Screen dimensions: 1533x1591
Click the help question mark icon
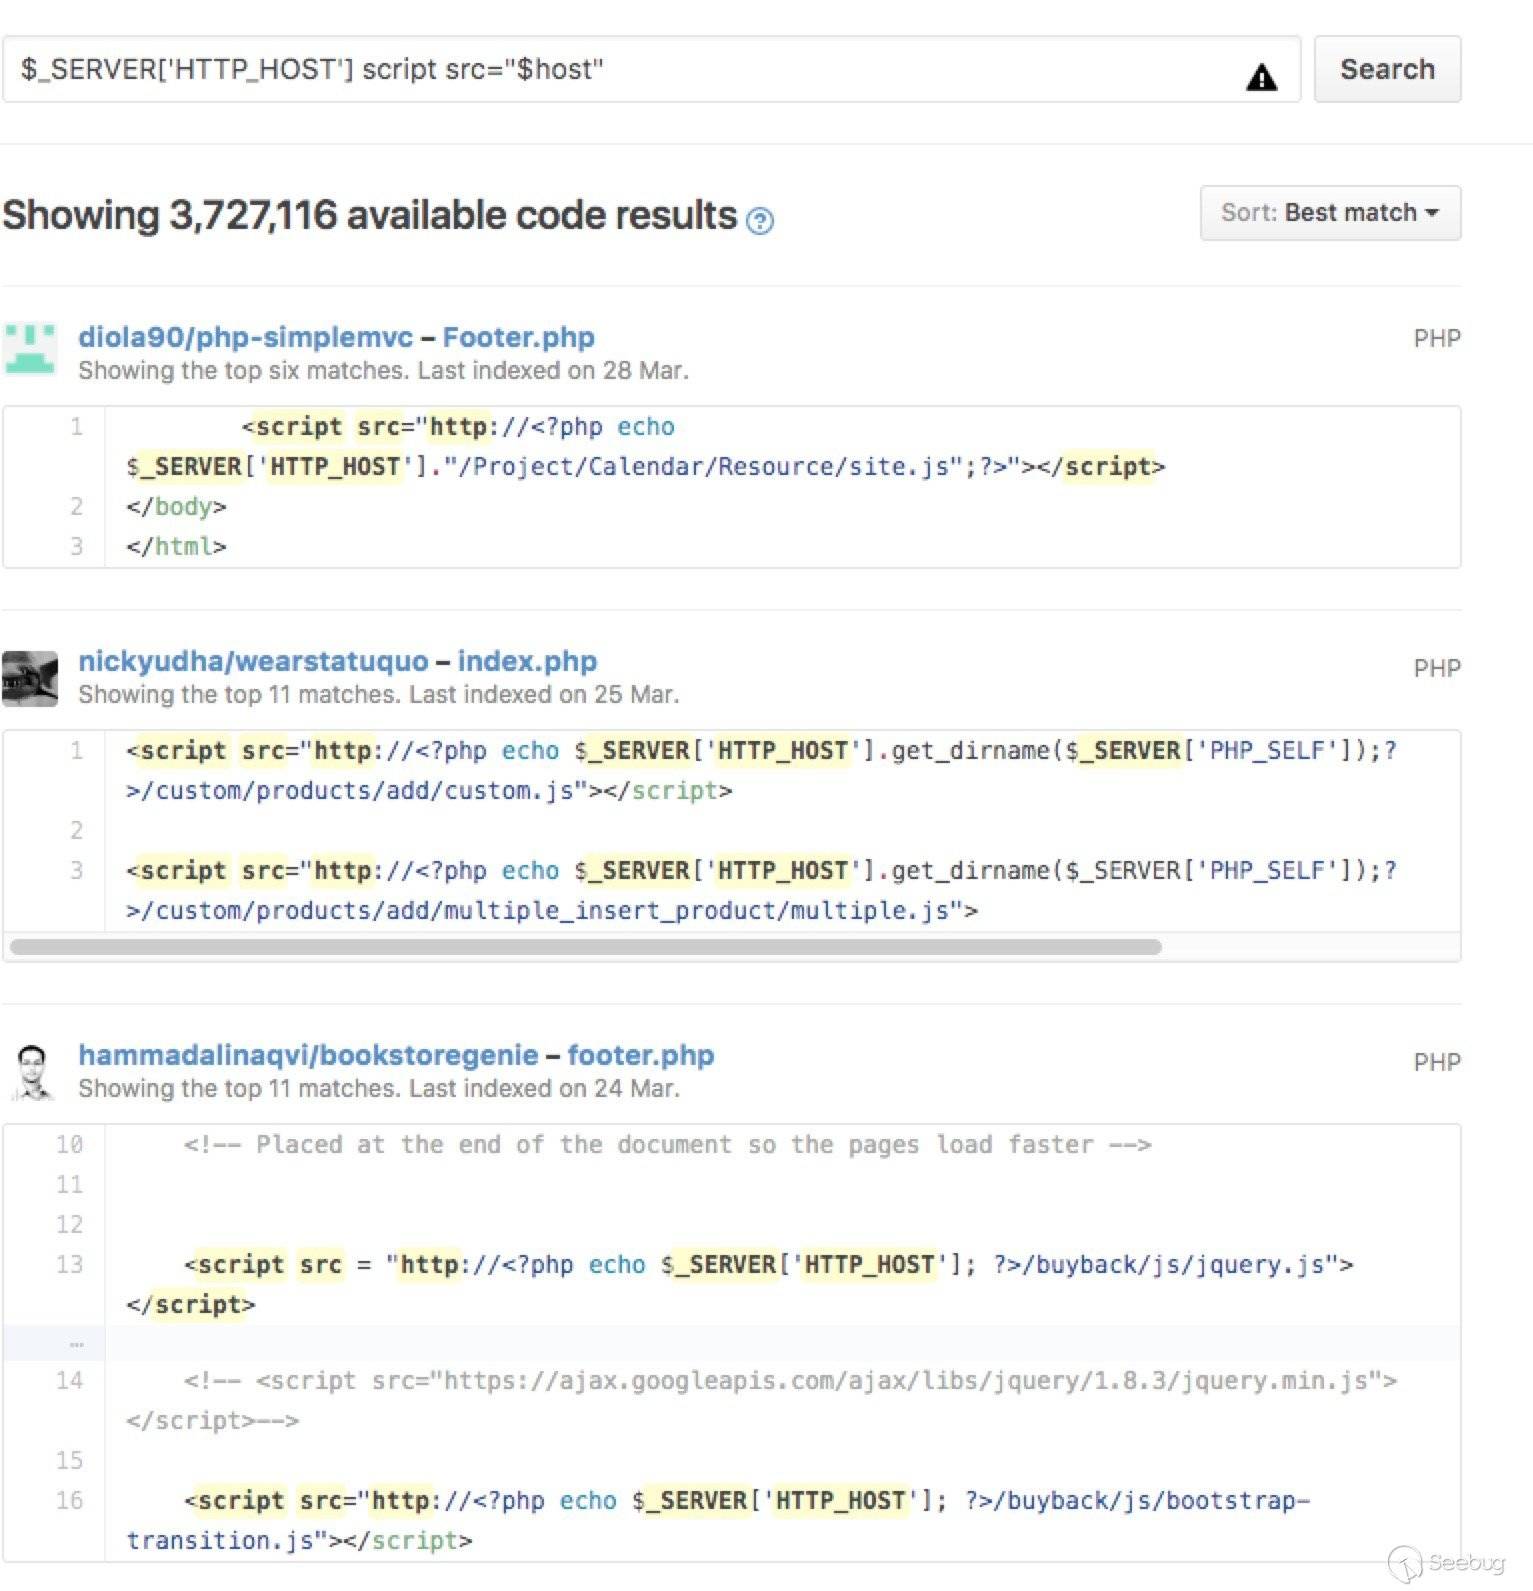(760, 220)
